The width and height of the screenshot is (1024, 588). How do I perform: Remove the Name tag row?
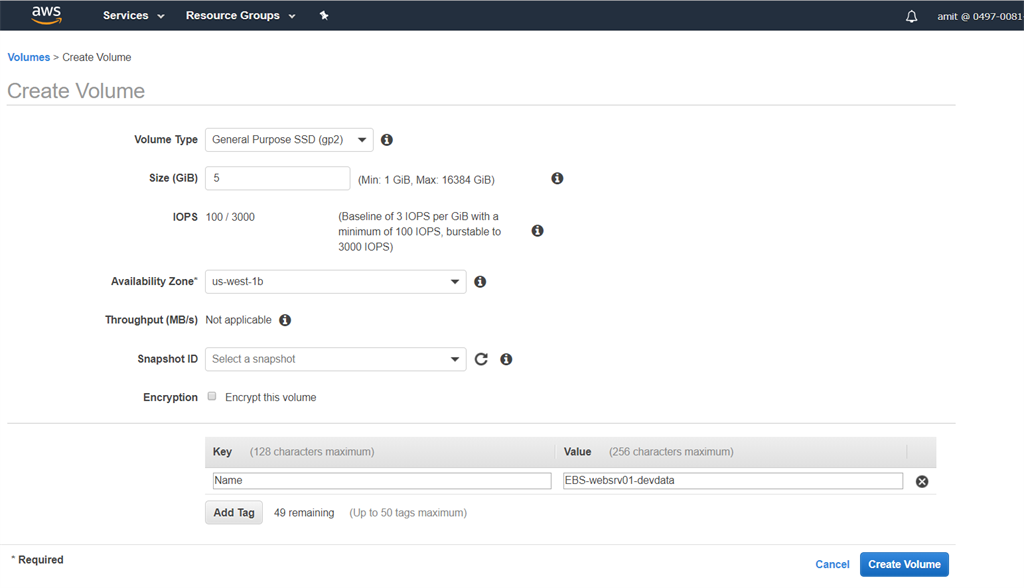click(x=922, y=481)
